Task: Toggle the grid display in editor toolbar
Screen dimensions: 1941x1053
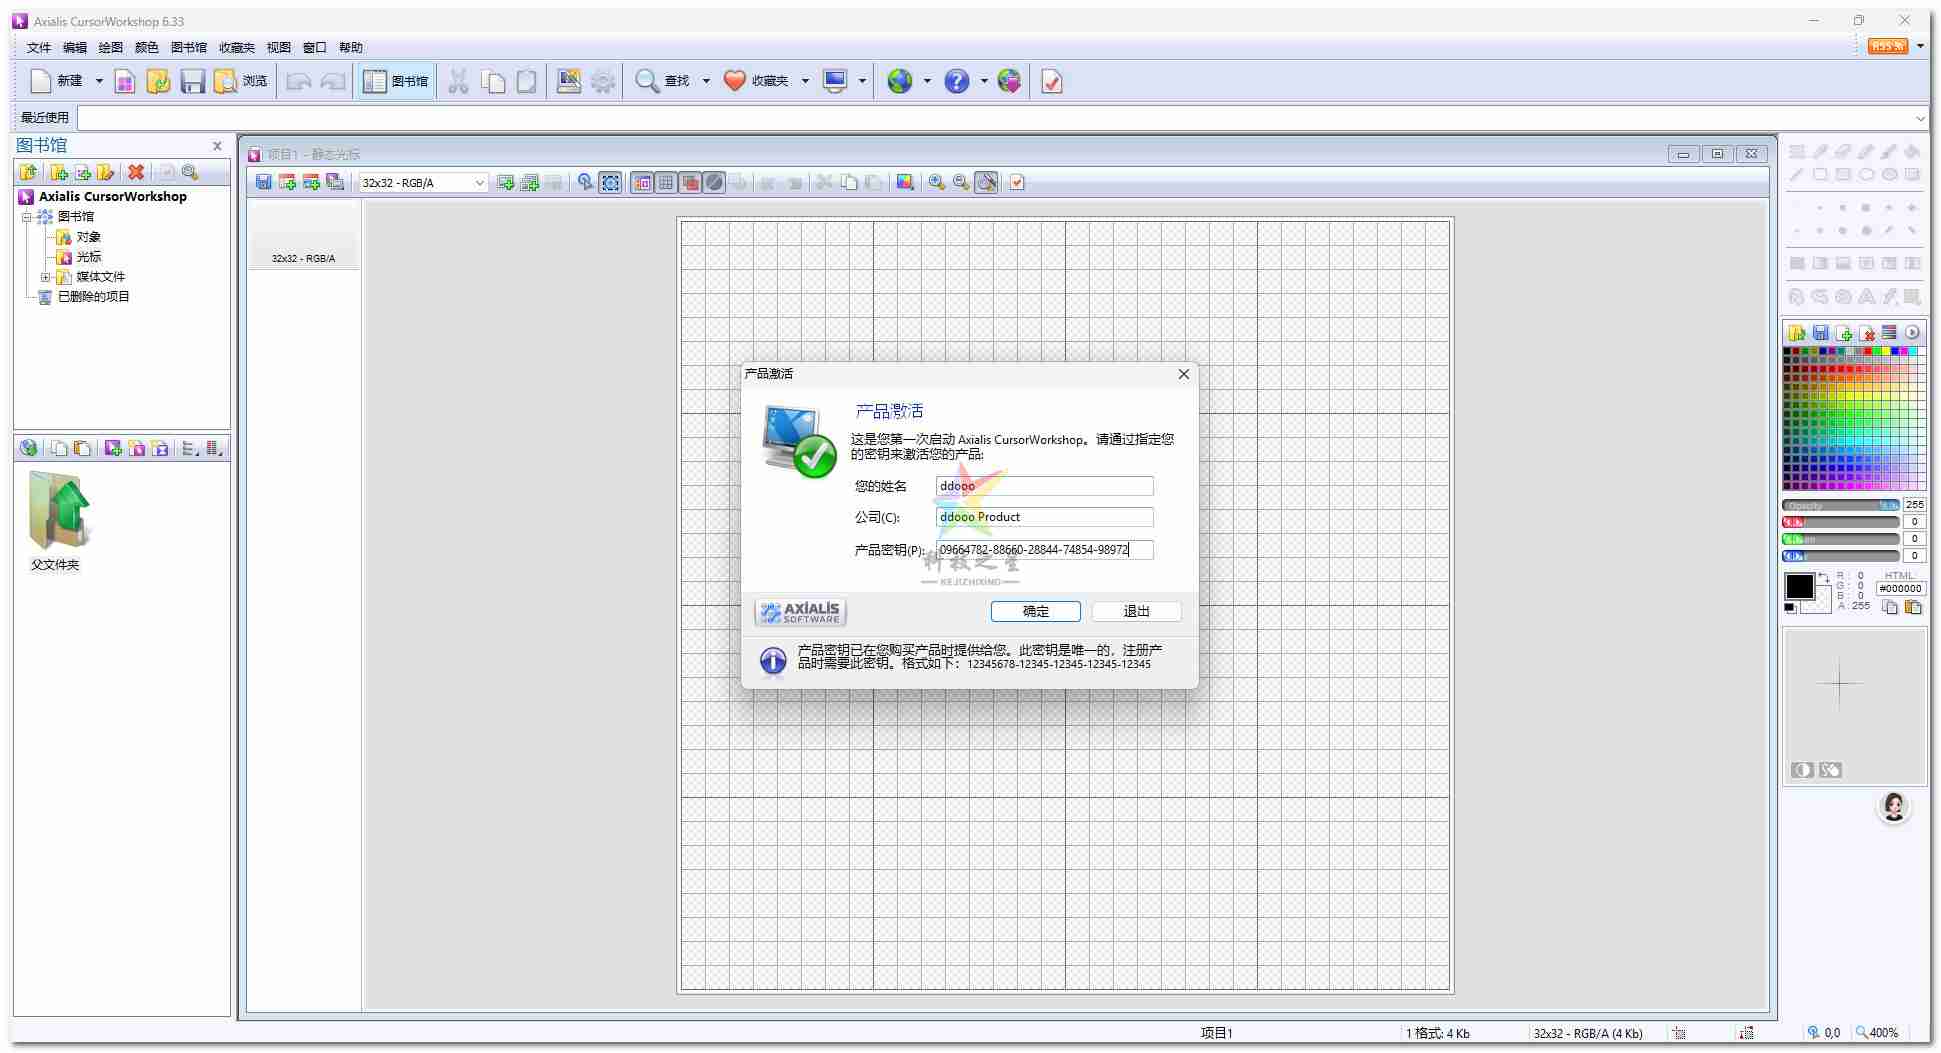Action: (666, 183)
